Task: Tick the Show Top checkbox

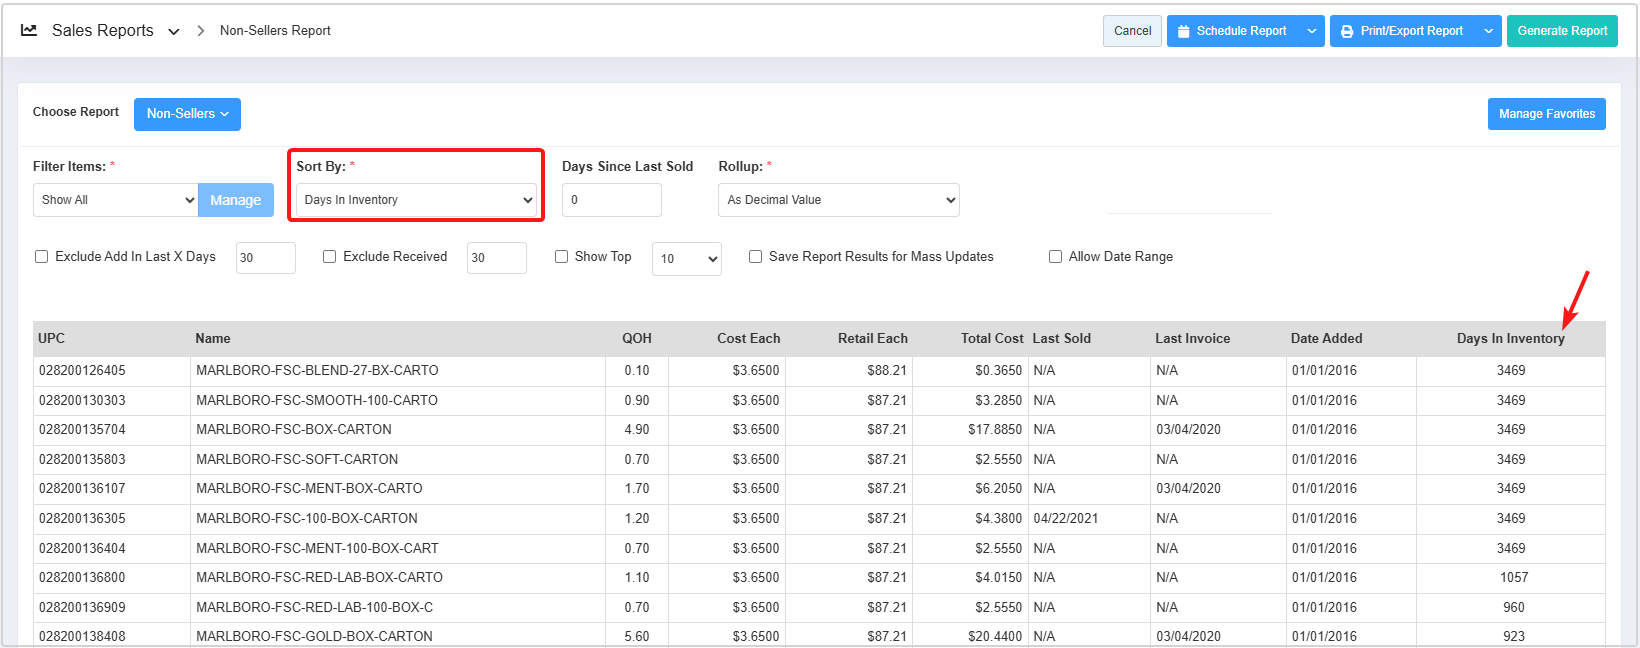Action: [561, 257]
